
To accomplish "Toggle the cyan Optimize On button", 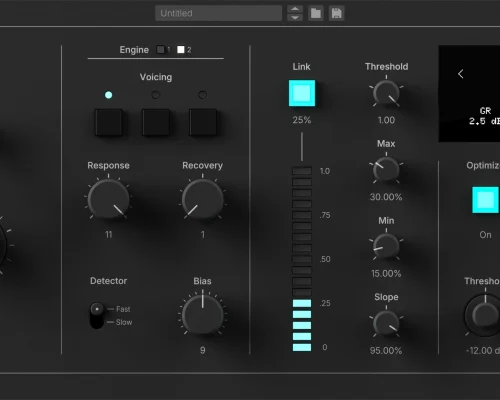I will click(x=485, y=200).
